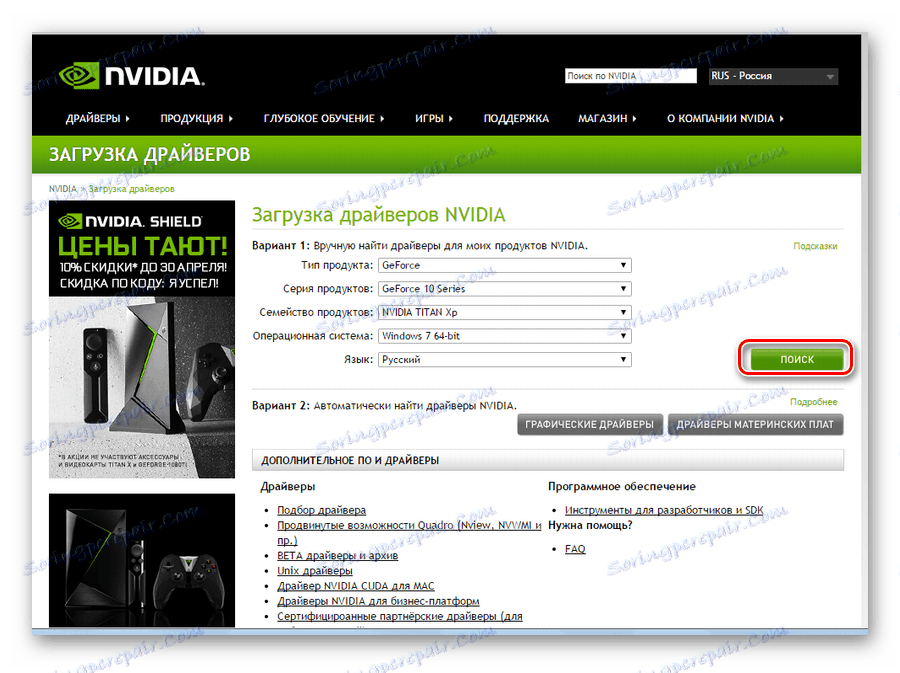Click the FAQ link

point(574,548)
